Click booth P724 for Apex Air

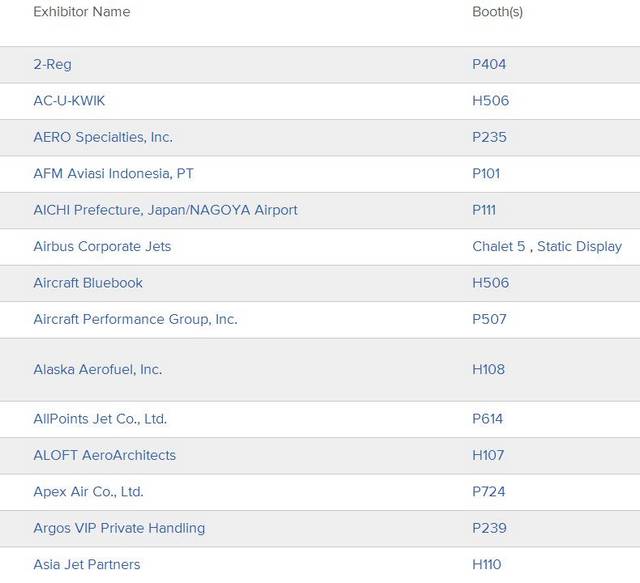[489, 492]
